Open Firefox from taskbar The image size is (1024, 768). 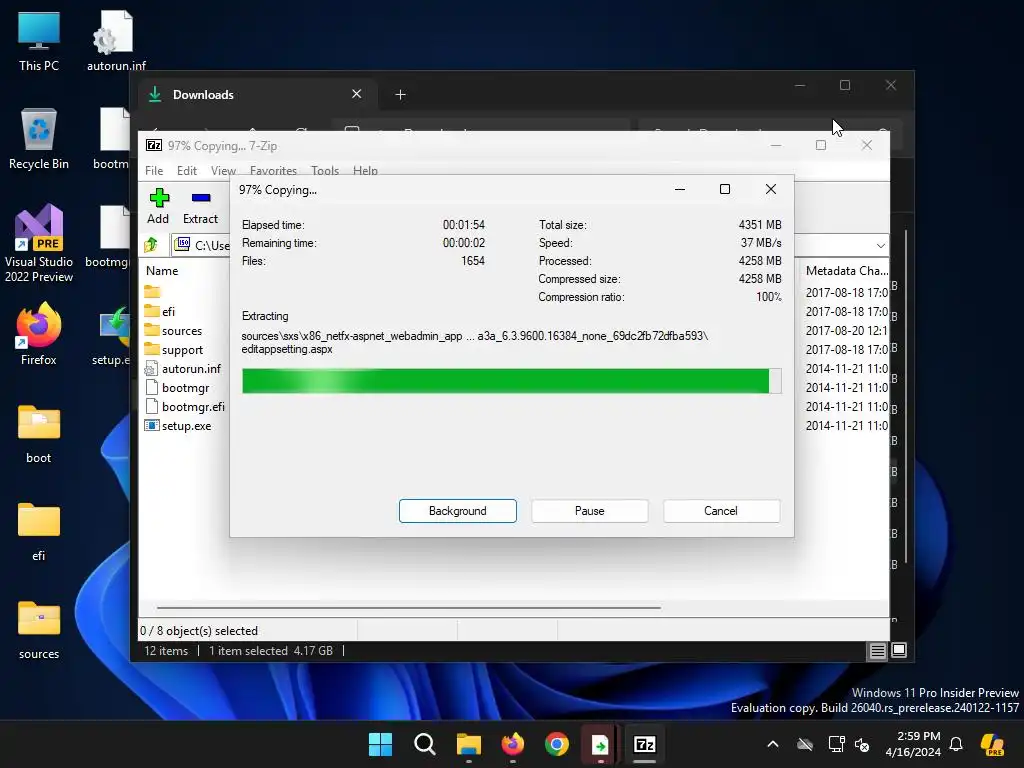click(x=513, y=744)
